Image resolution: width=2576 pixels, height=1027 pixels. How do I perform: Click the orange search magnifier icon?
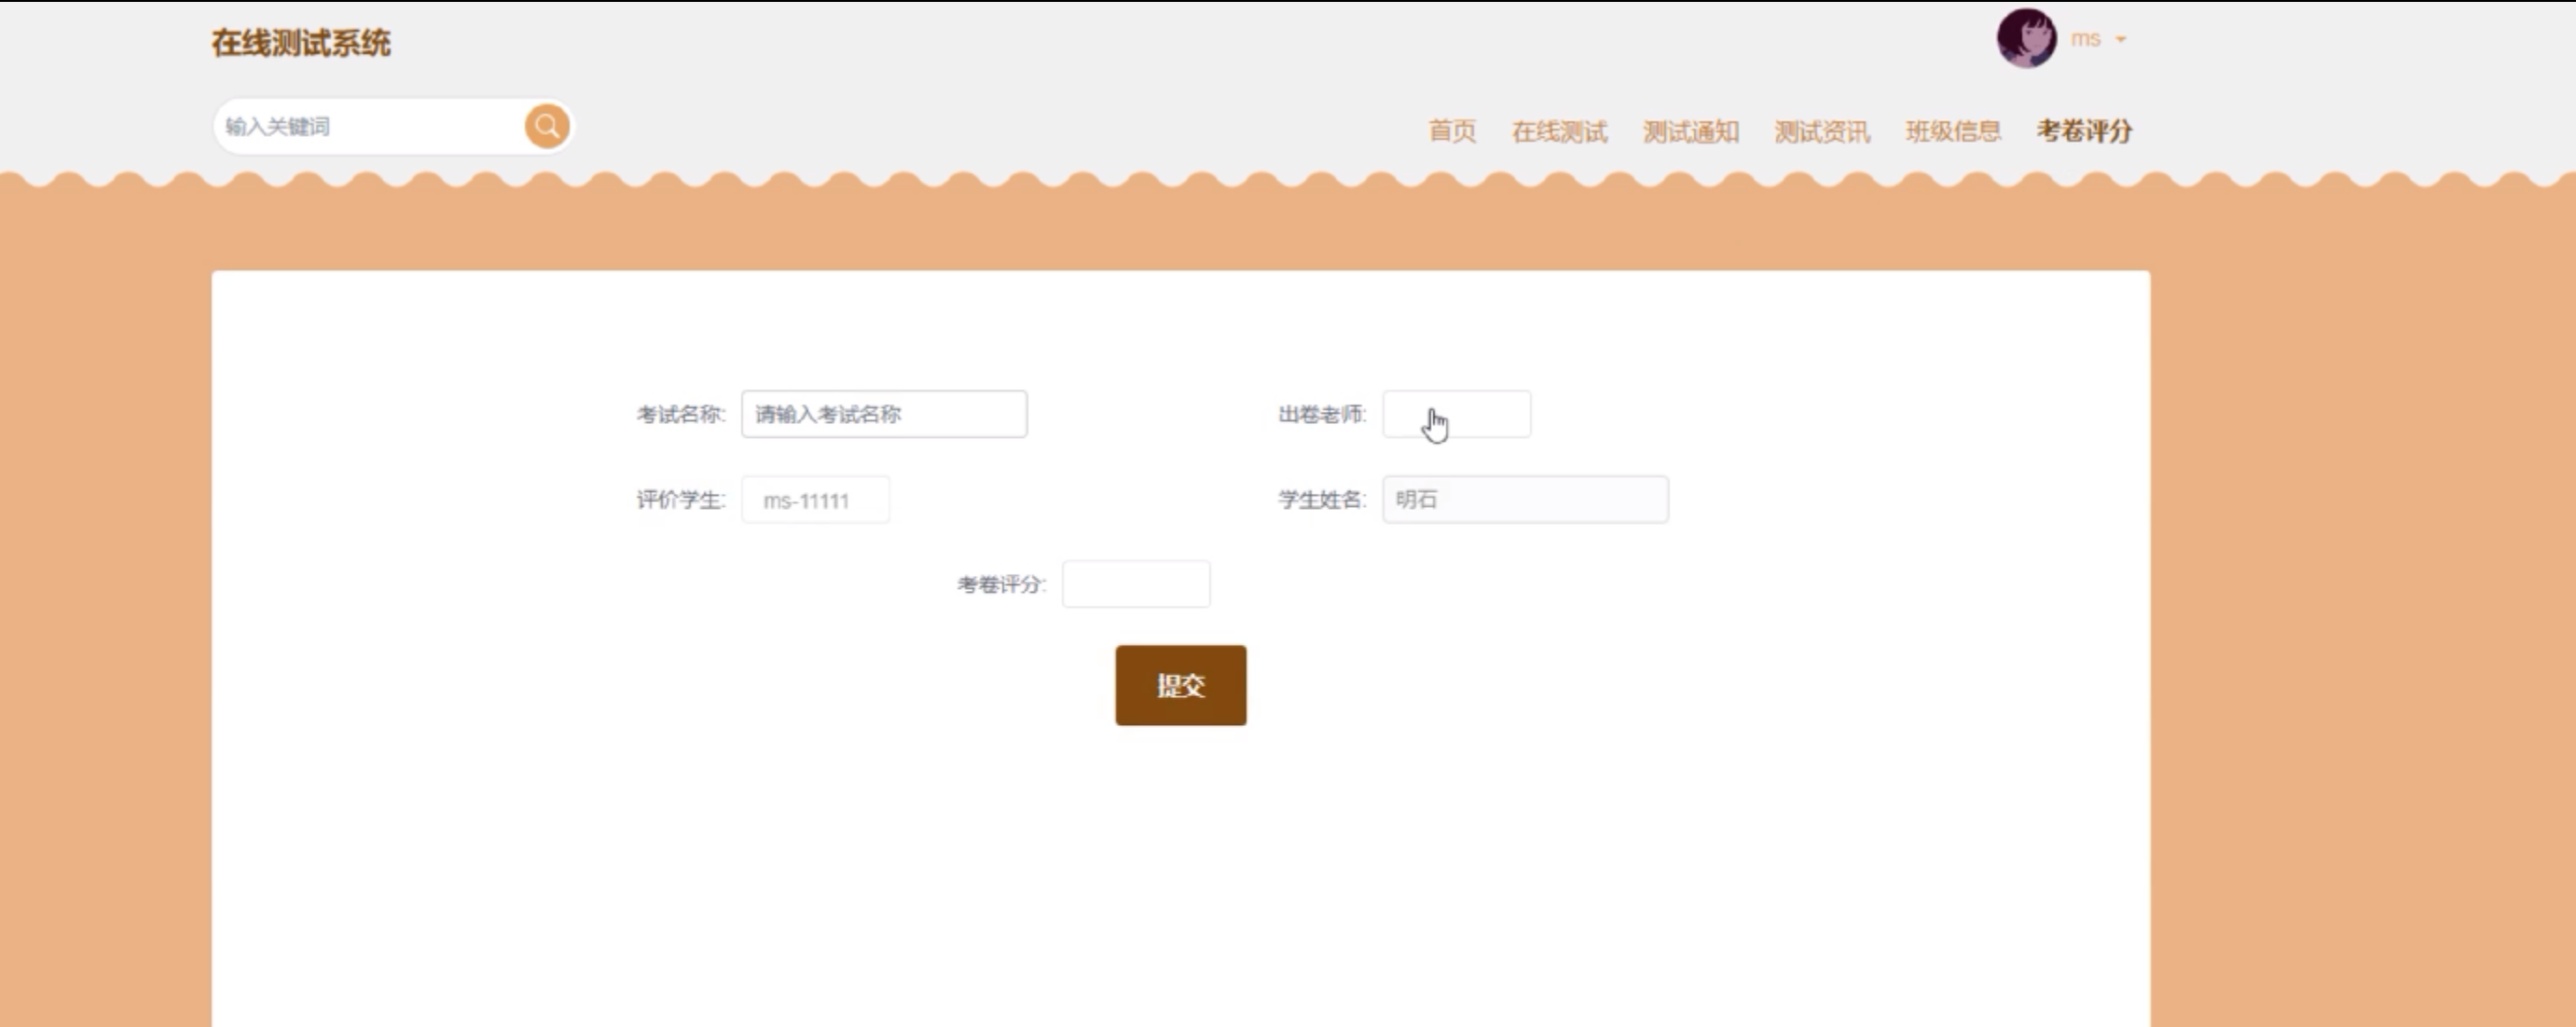[547, 126]
